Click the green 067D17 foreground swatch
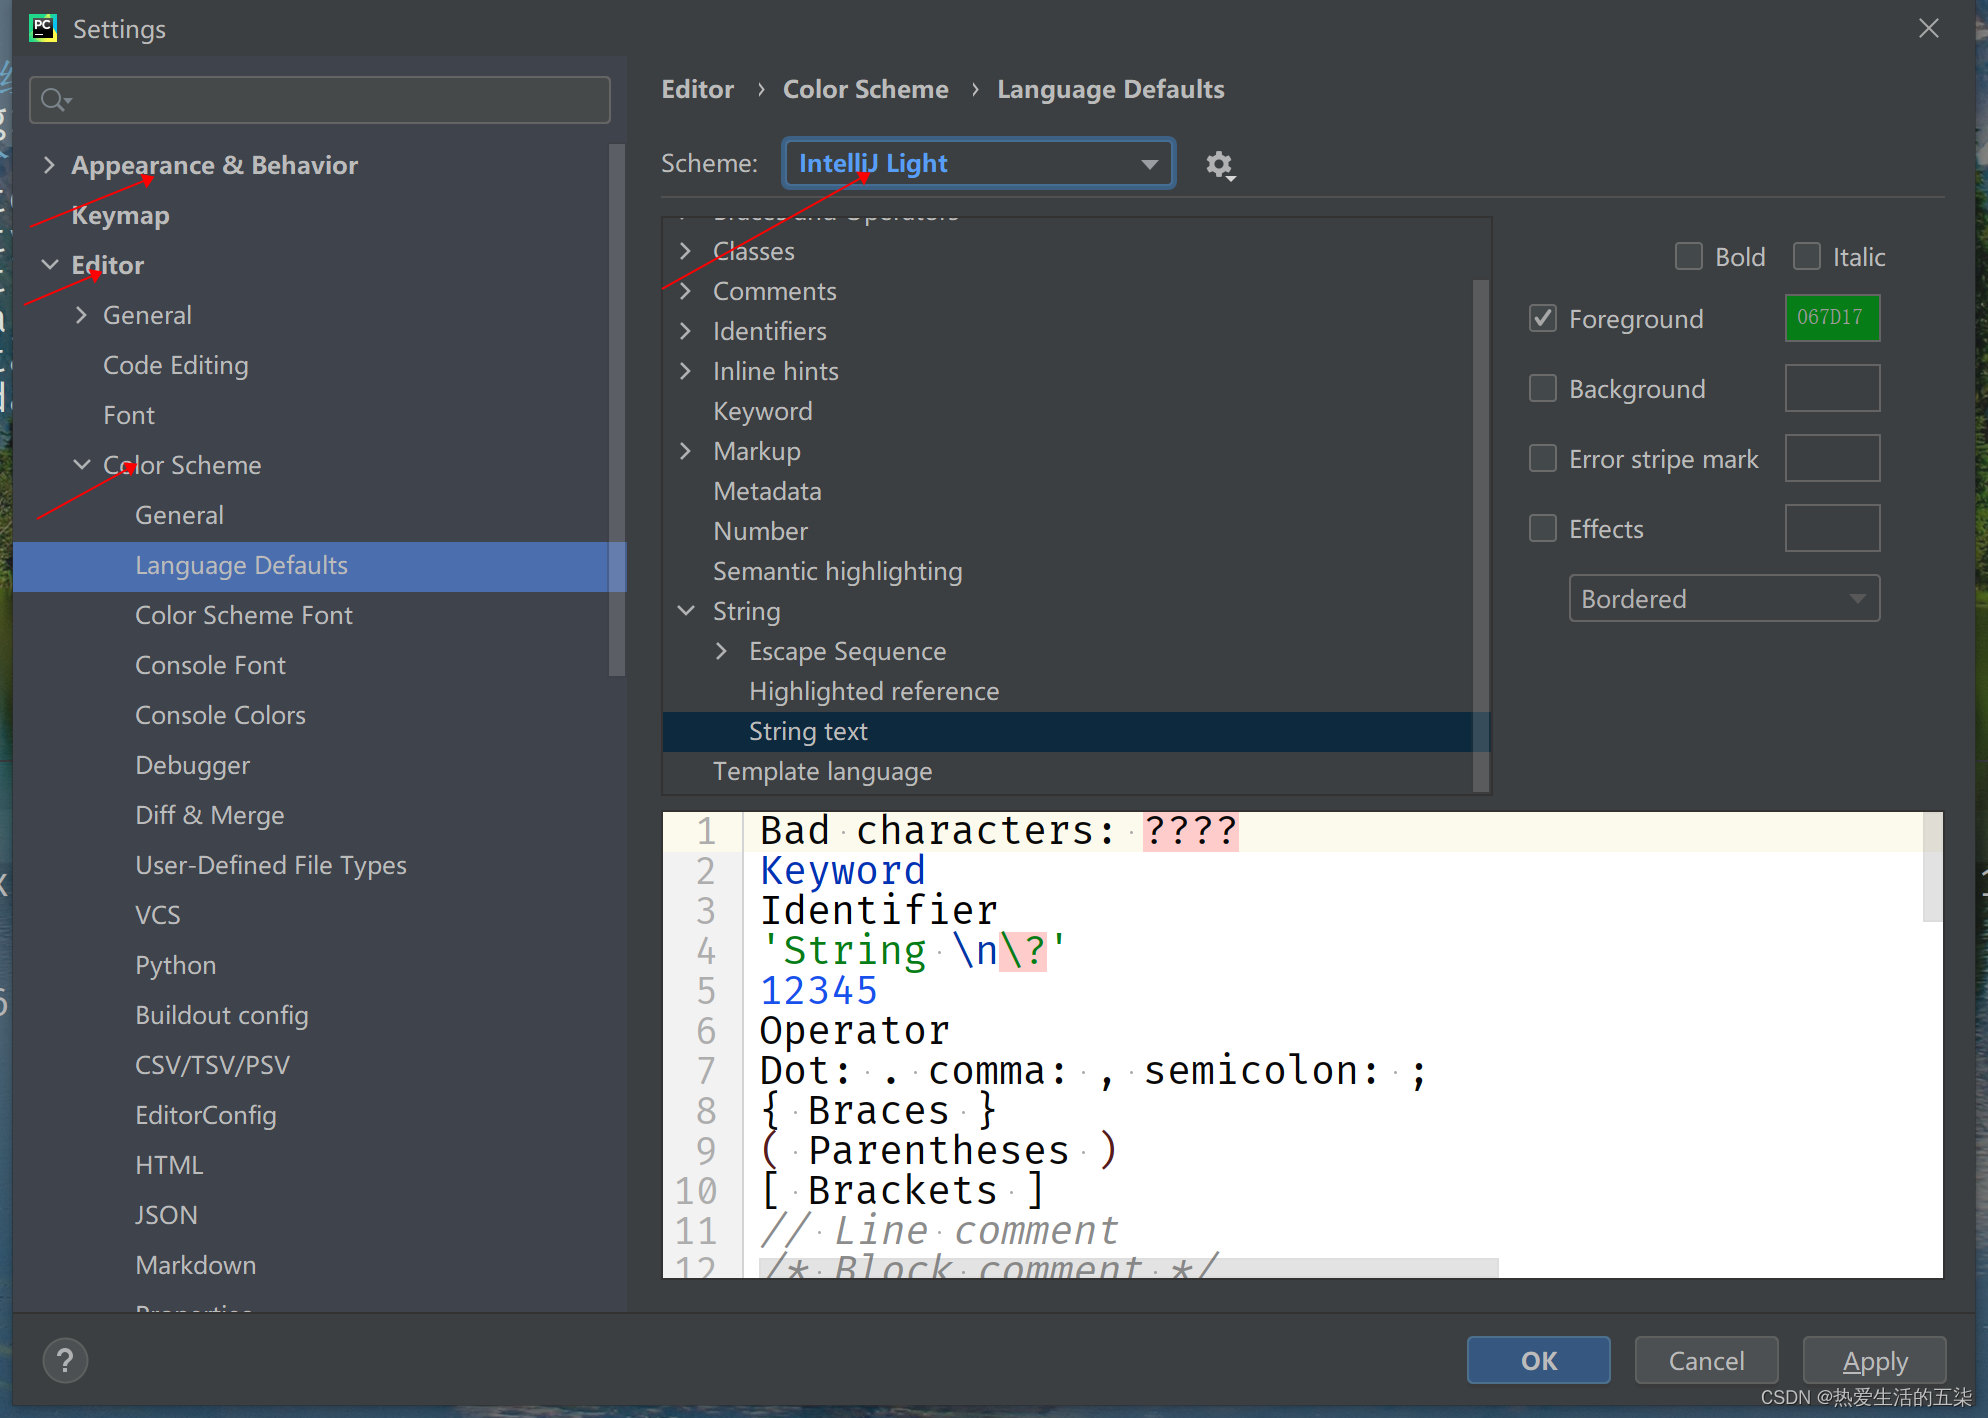This screenshot has height=1418, width=1988. pyautogui.click(x=1832, y=318)
